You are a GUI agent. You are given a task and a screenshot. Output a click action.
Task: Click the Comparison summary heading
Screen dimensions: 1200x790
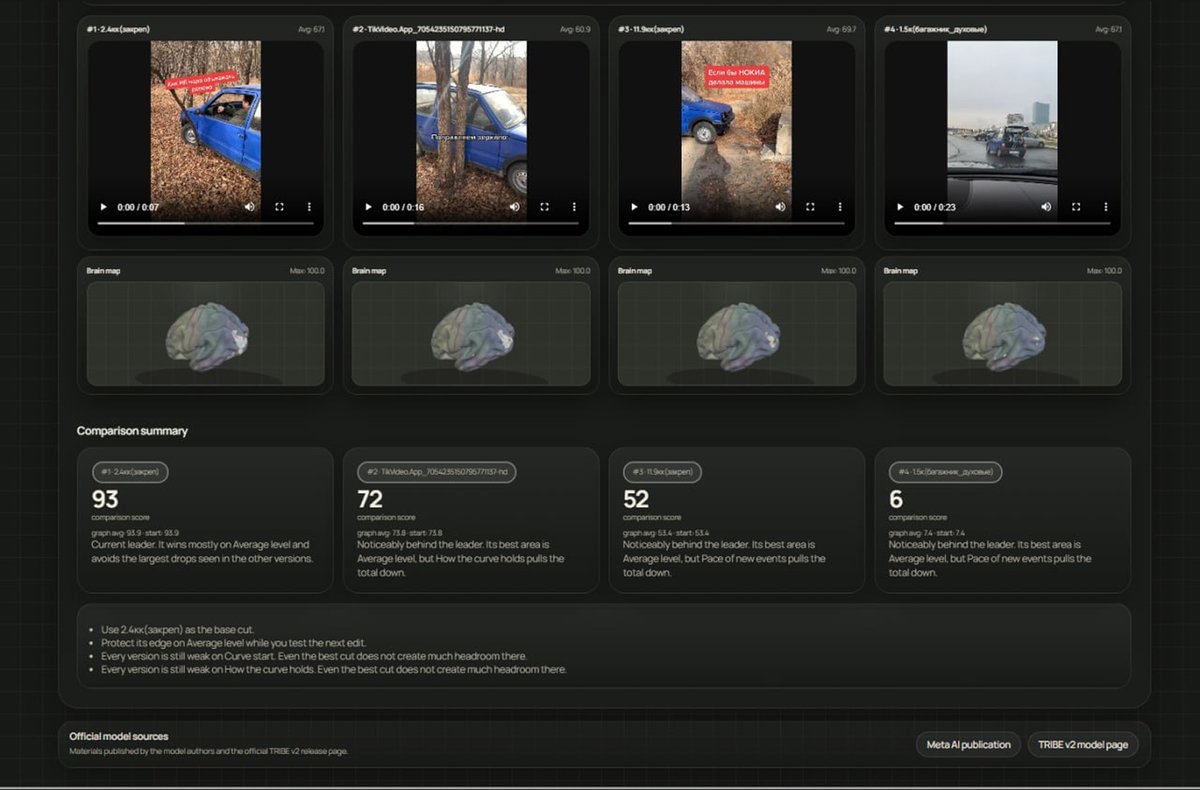click(x=132, y=431)
